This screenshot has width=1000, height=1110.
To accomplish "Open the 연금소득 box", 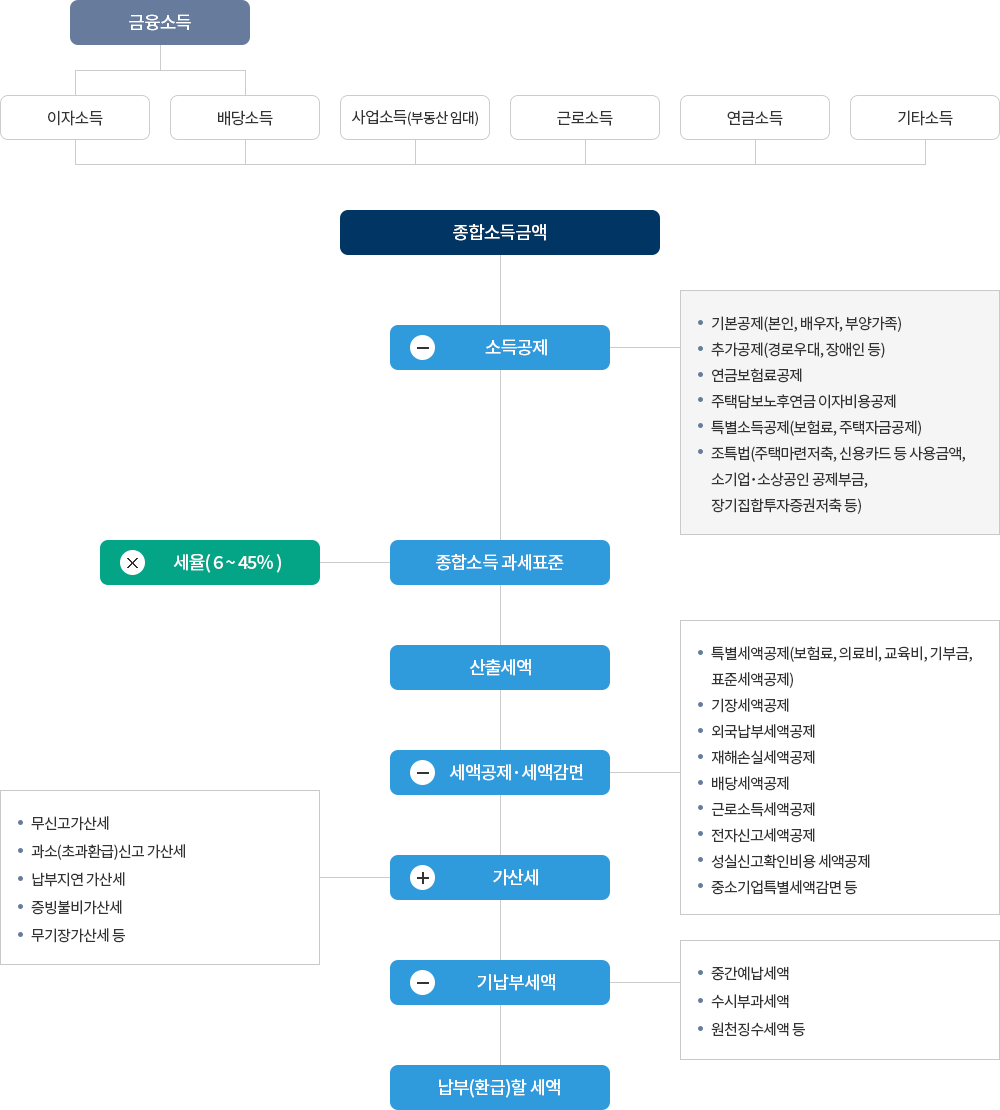I will click(755, 117).
